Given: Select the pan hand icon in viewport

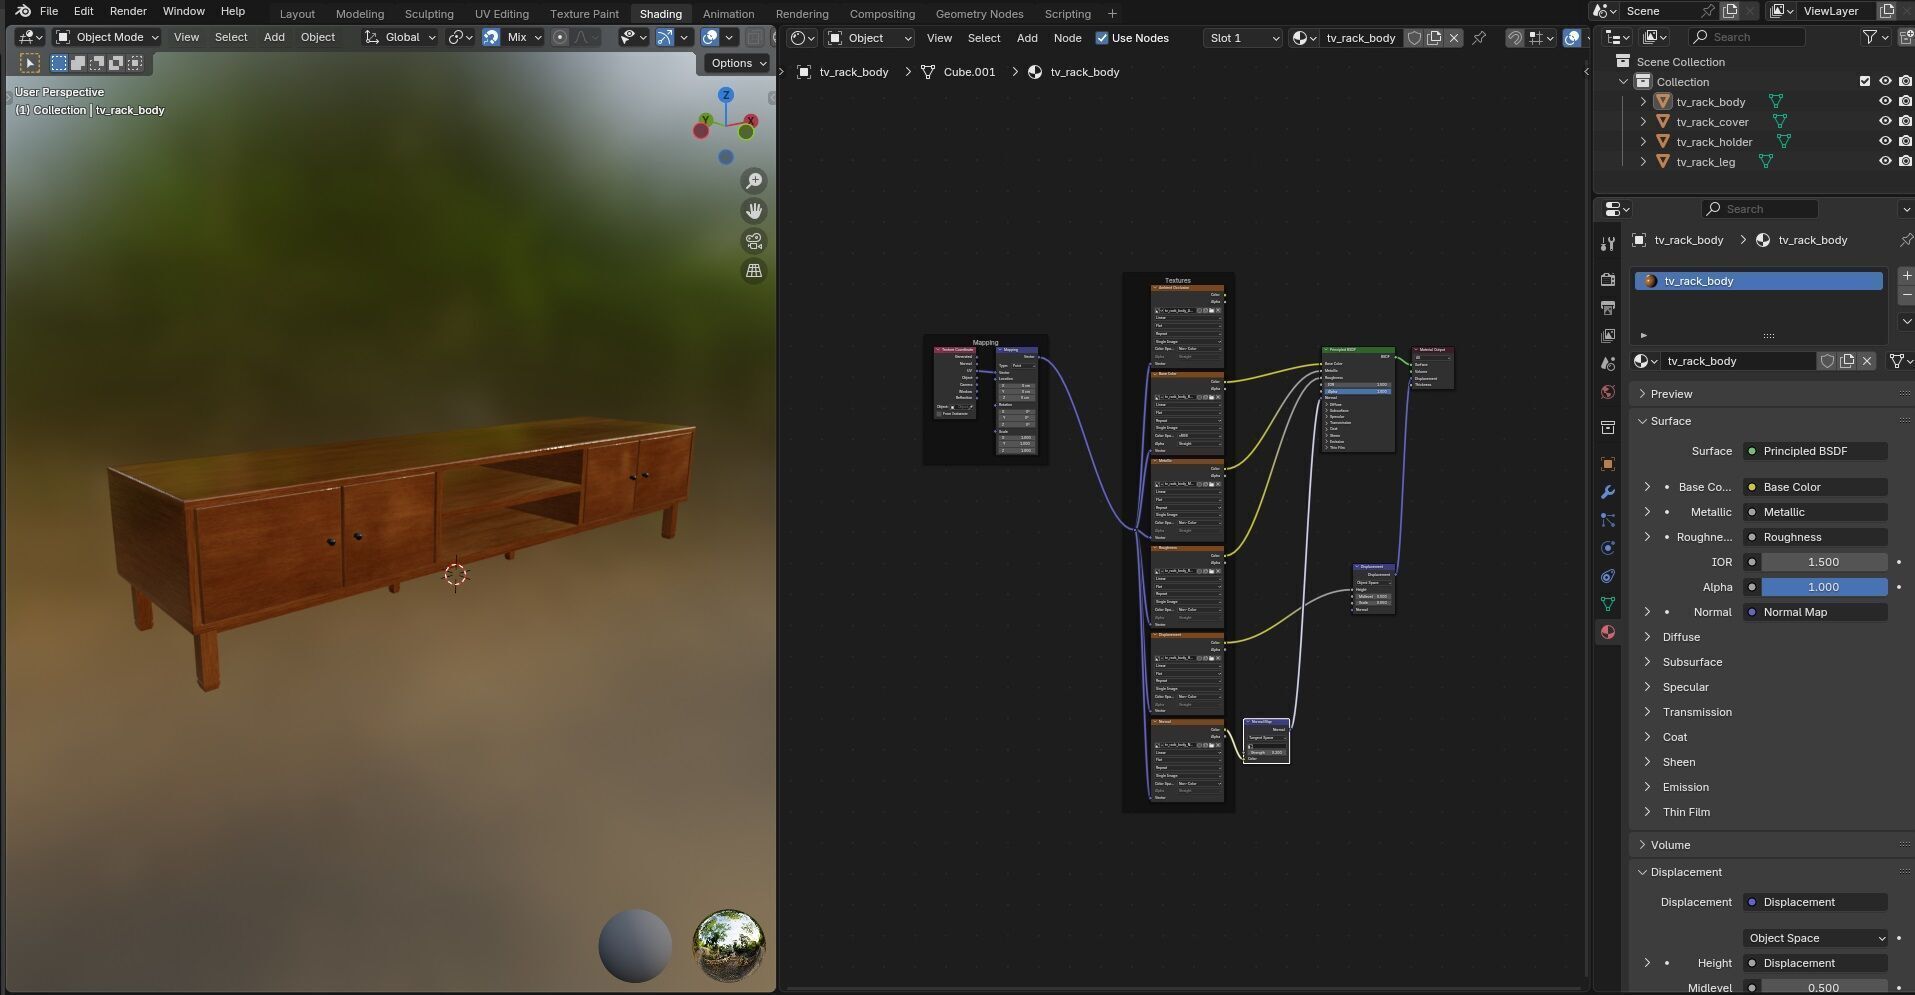Looking at the screenshot, I should pyautogui.click(x=754, y=211).
